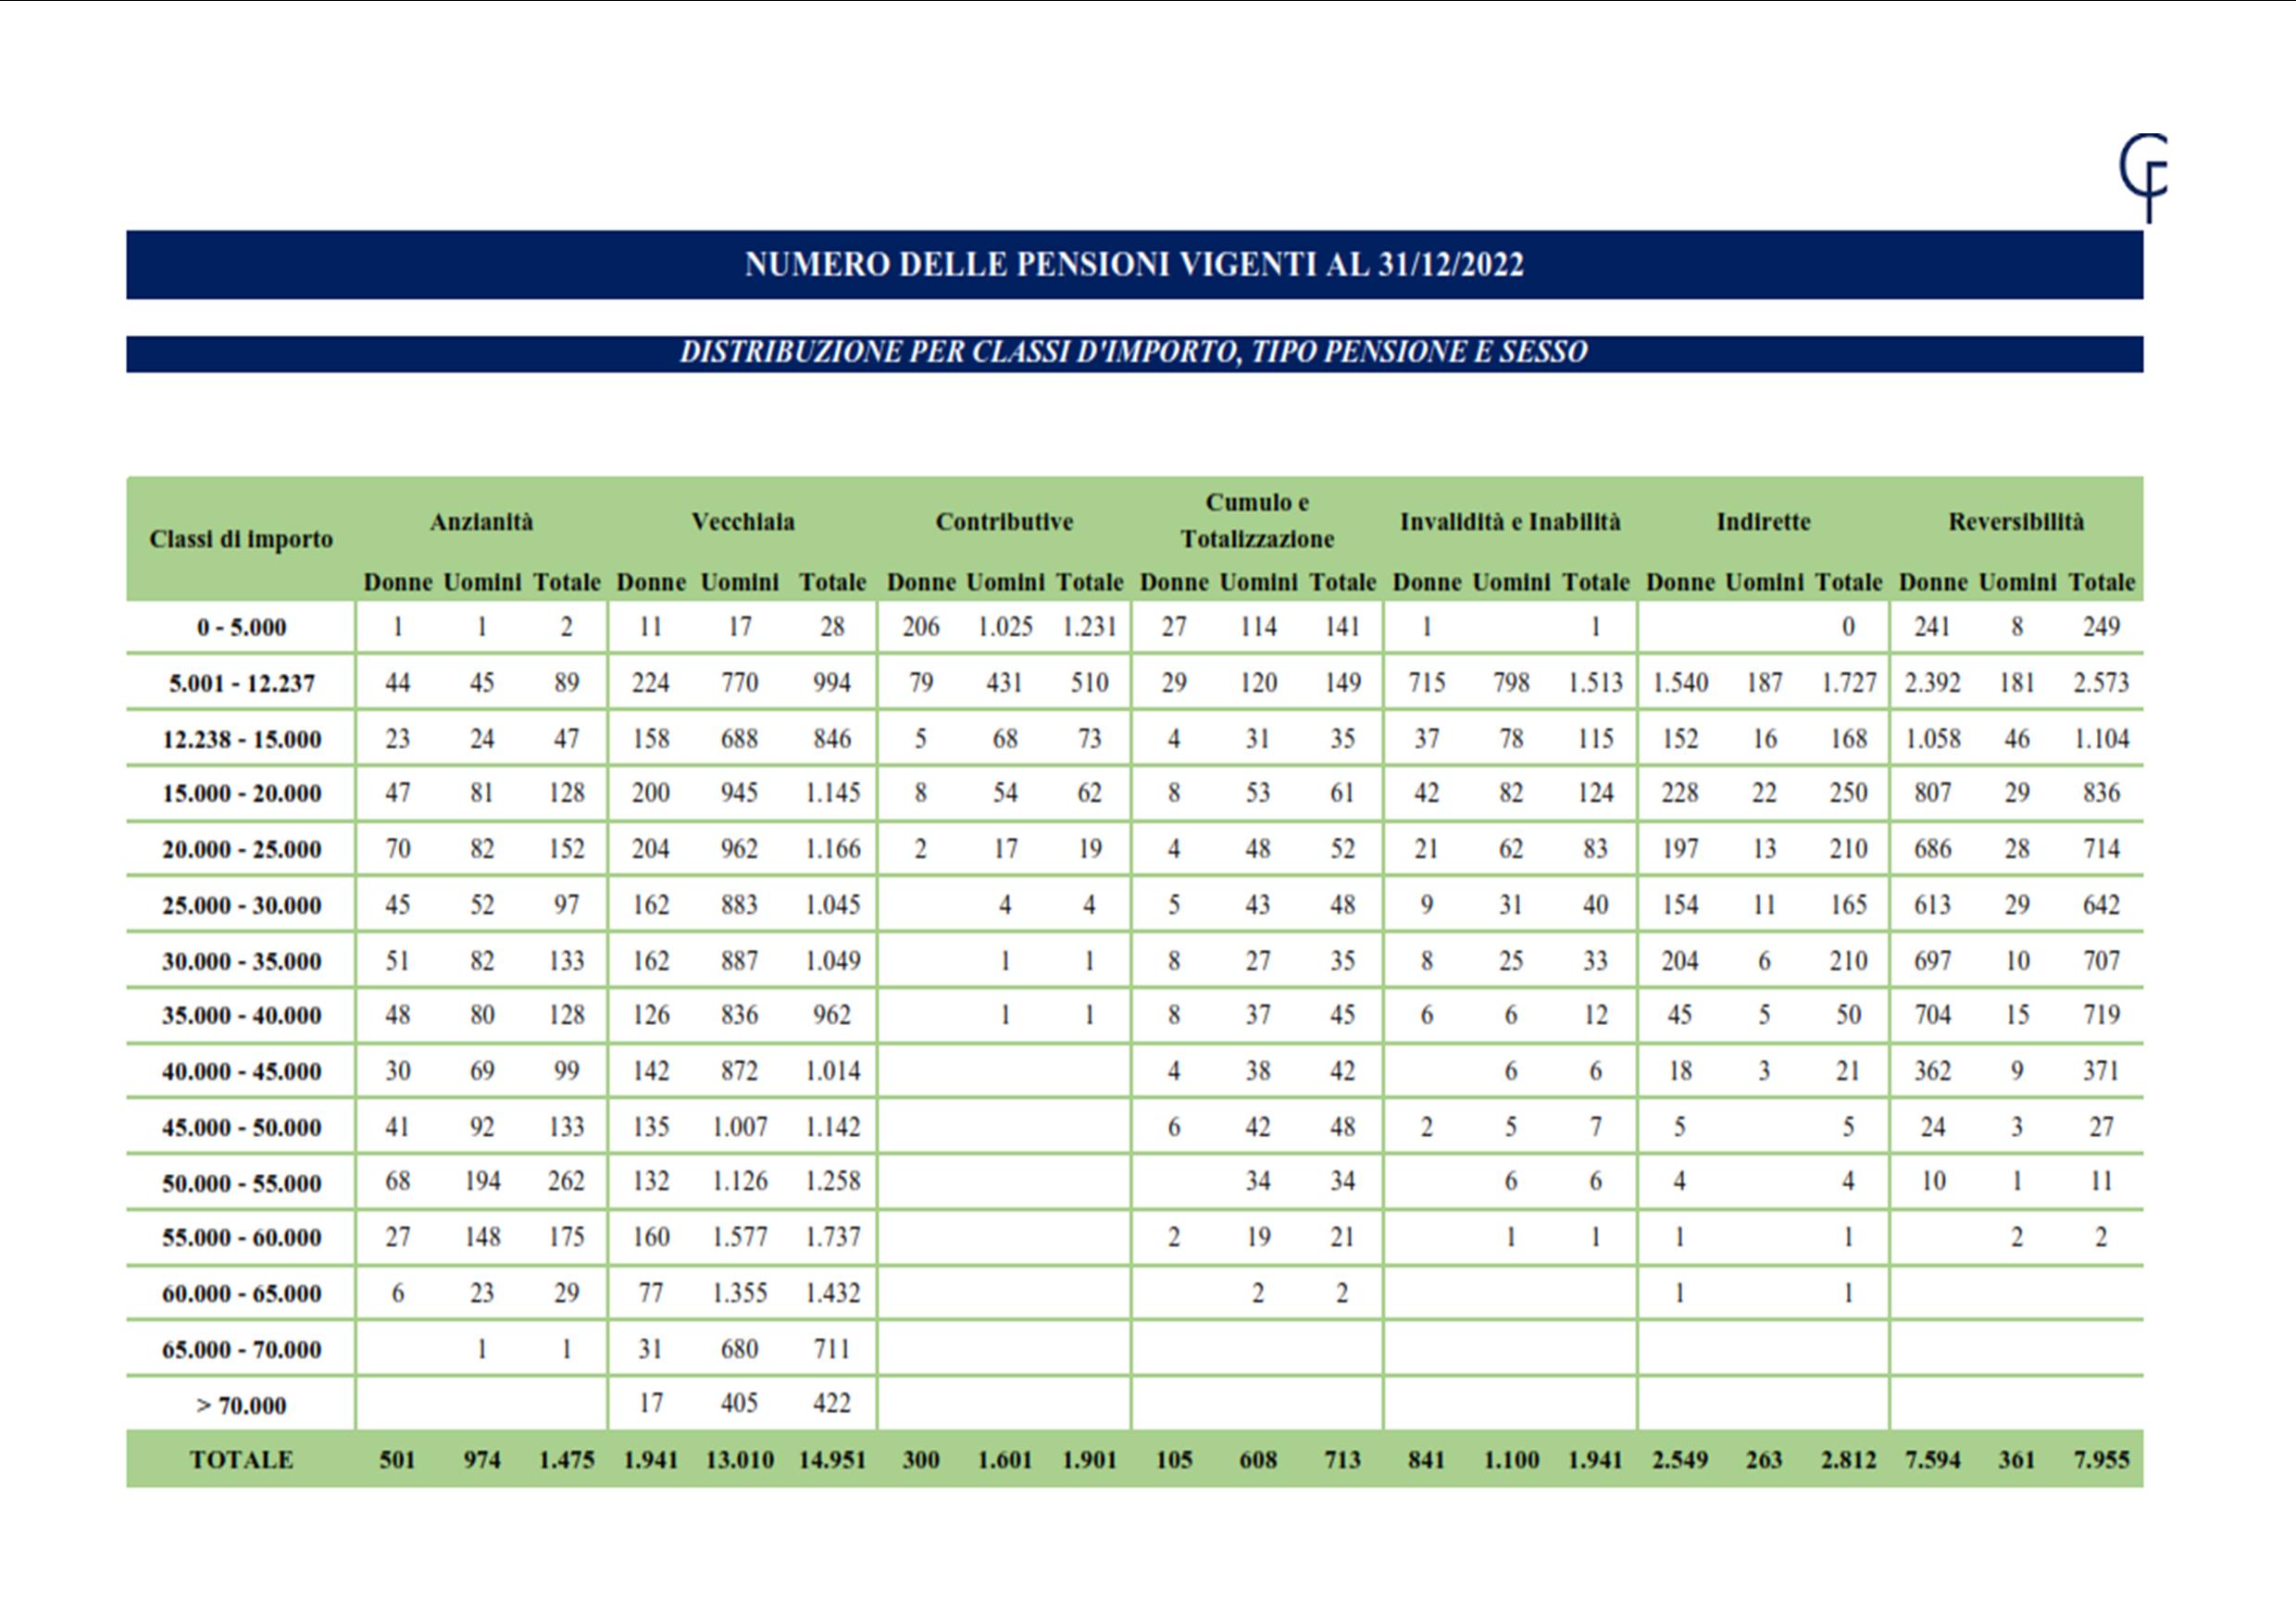
Task: Click the 5.001 - 12.237 row label
Action: tap(241, 684)
